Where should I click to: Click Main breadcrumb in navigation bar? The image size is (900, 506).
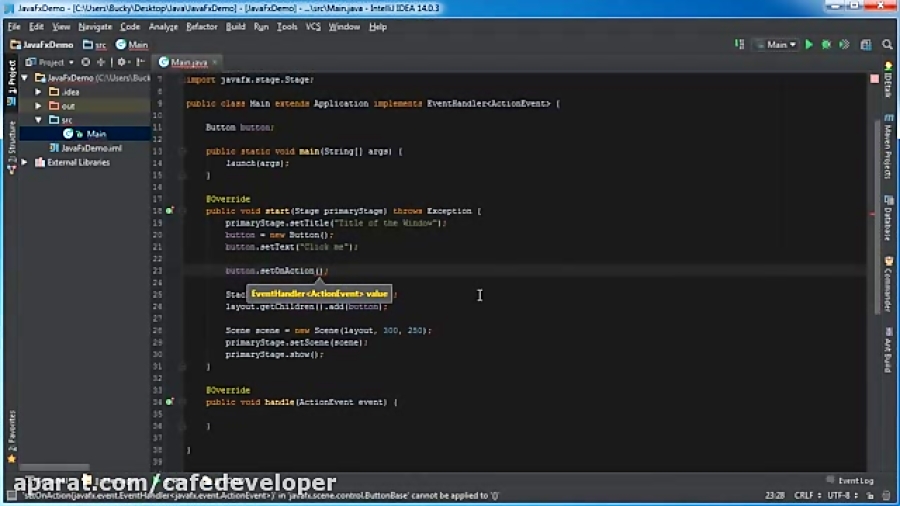pos(132,45)
